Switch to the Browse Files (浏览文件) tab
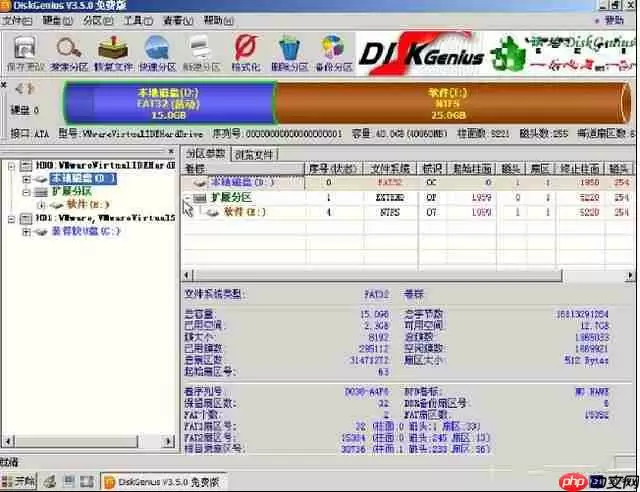Screen dimensions: 640x492 [x=257, y=154]
